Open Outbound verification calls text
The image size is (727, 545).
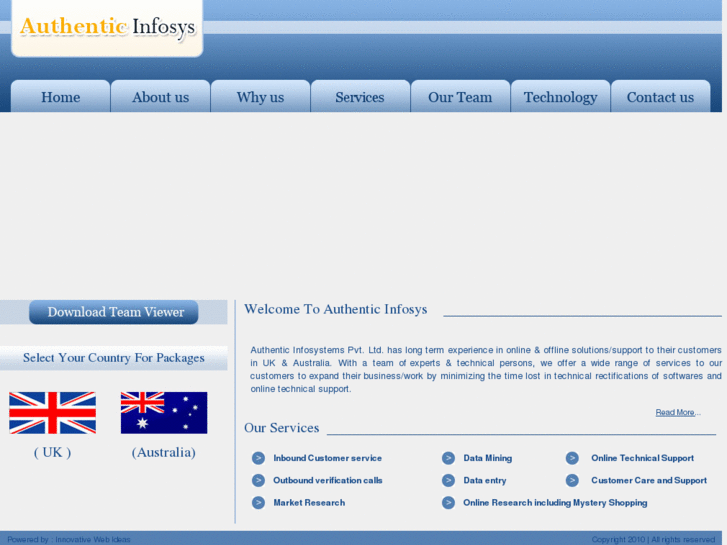(x=328, y=481)
